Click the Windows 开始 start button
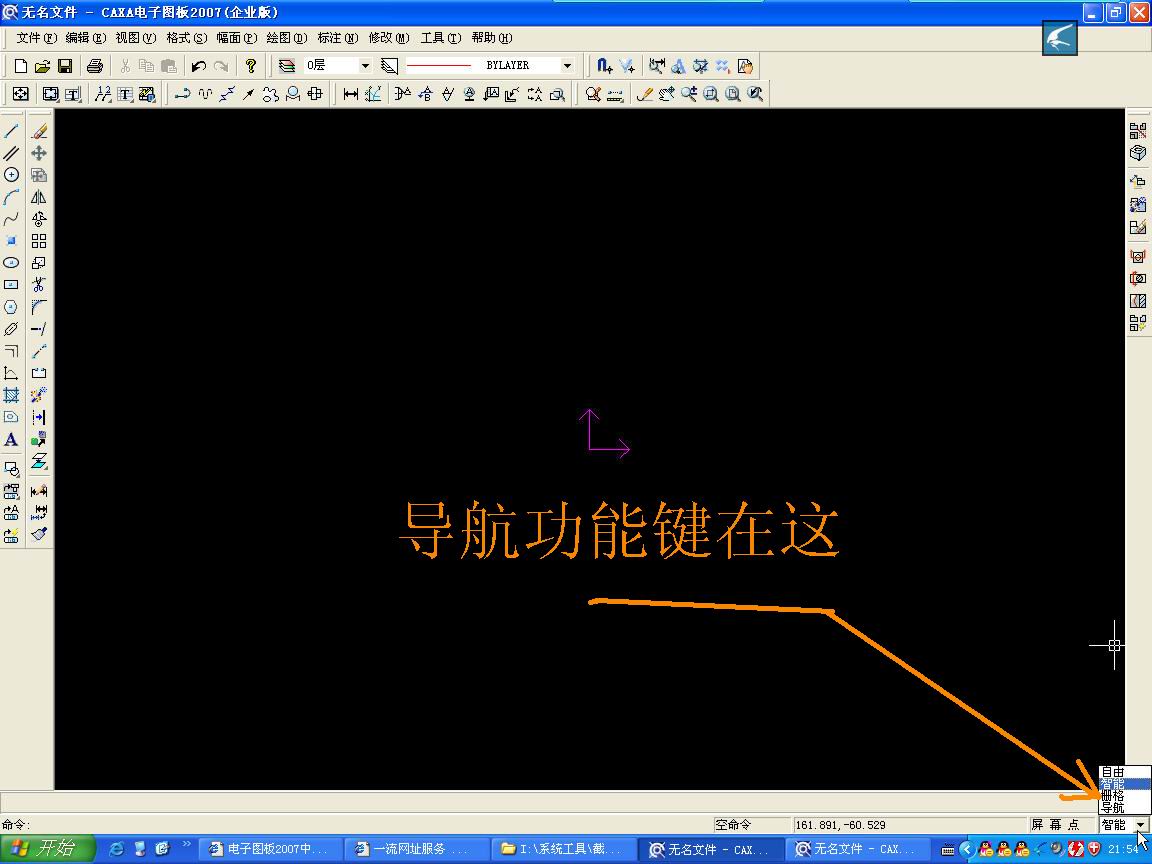This screenshot has width=1152, height=864. (47, 849)
